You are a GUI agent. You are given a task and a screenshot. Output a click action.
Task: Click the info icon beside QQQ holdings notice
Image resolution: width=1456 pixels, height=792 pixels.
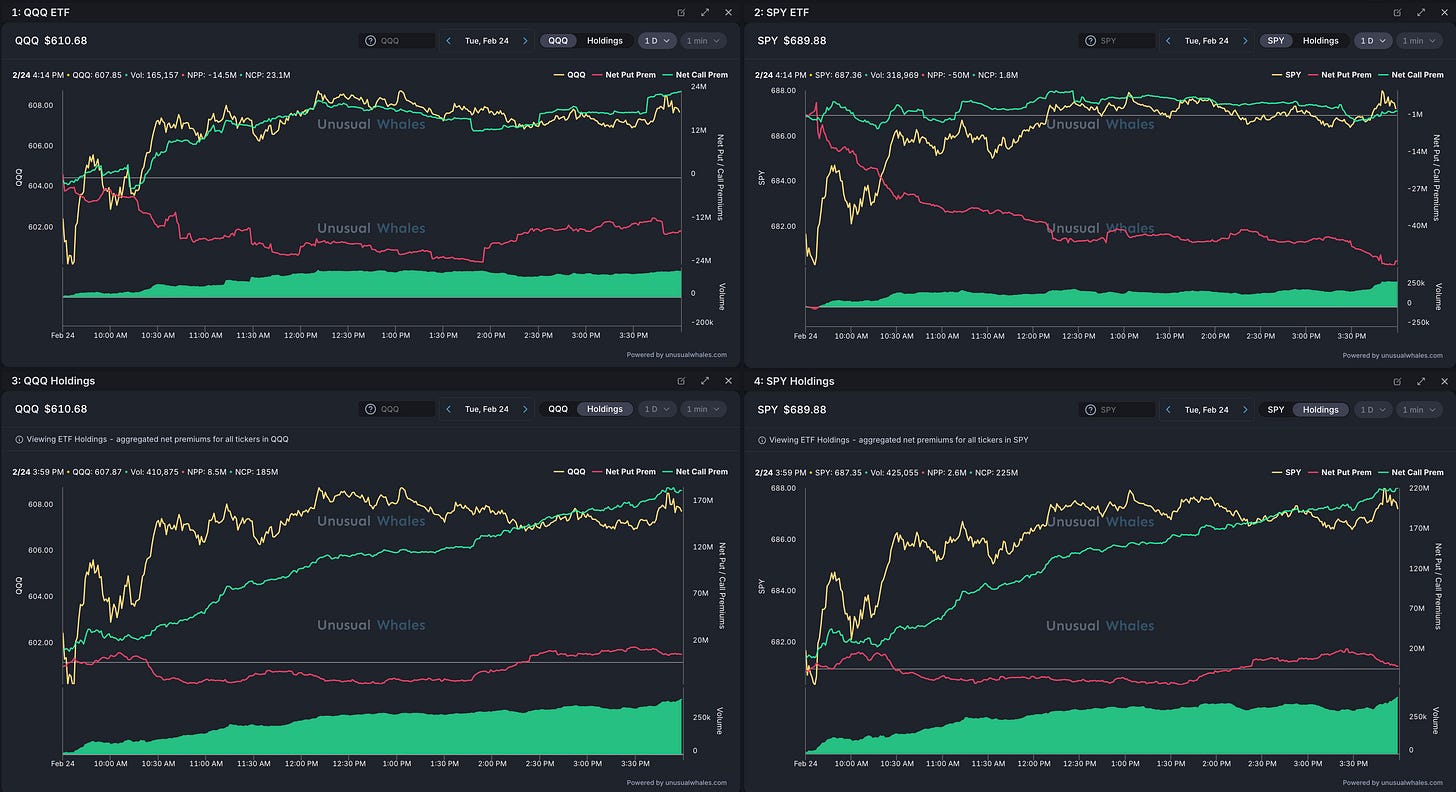19,439
